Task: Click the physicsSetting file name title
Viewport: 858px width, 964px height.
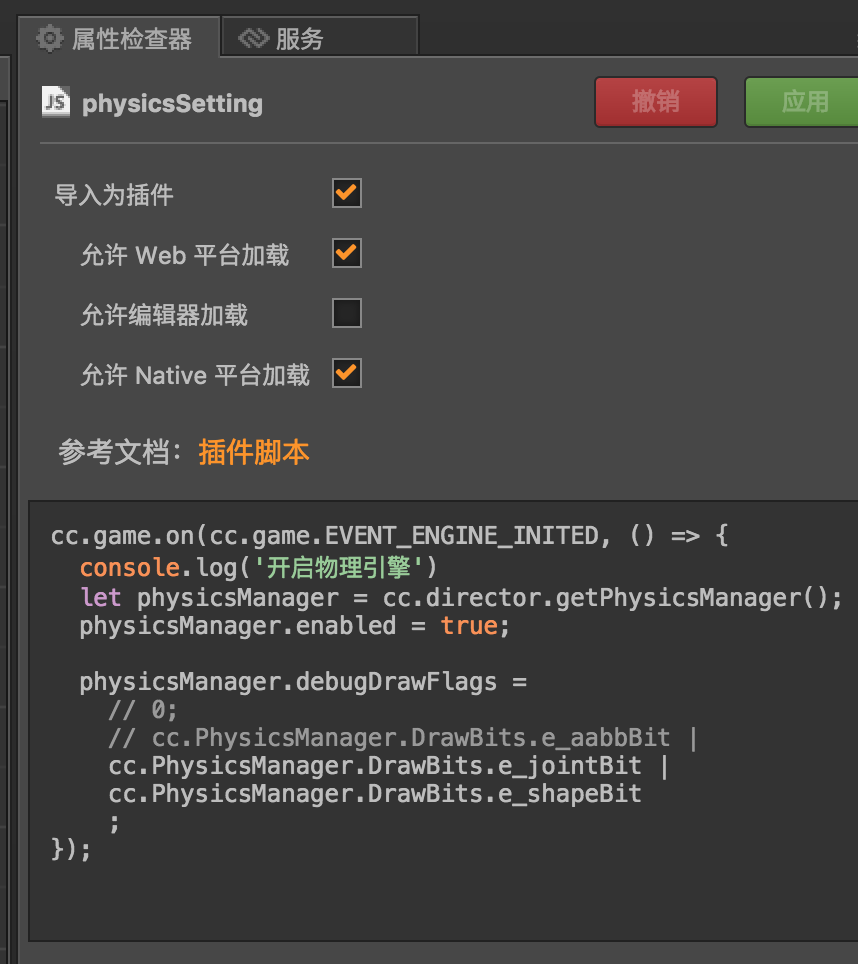Action: (172, 103)
